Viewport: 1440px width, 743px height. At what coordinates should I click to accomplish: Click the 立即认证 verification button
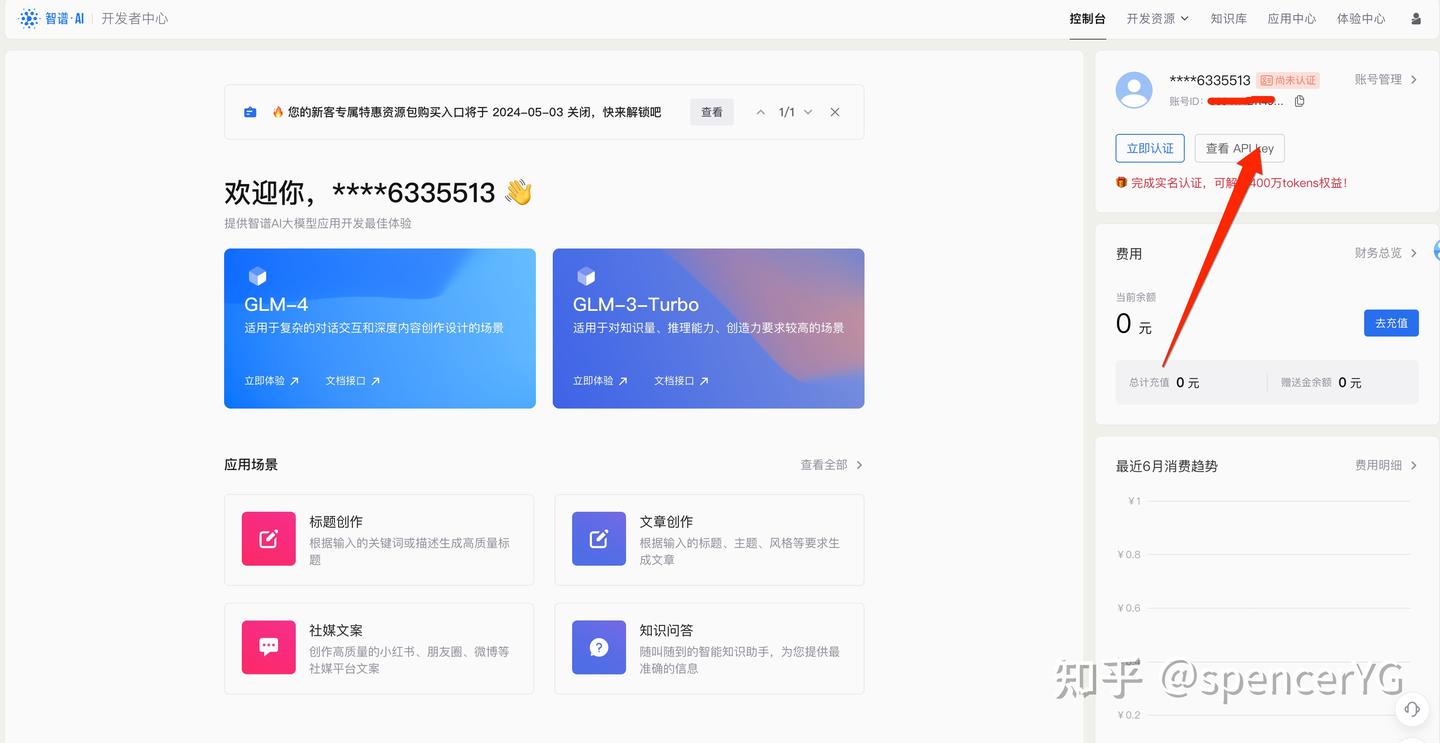[1149, 147]
